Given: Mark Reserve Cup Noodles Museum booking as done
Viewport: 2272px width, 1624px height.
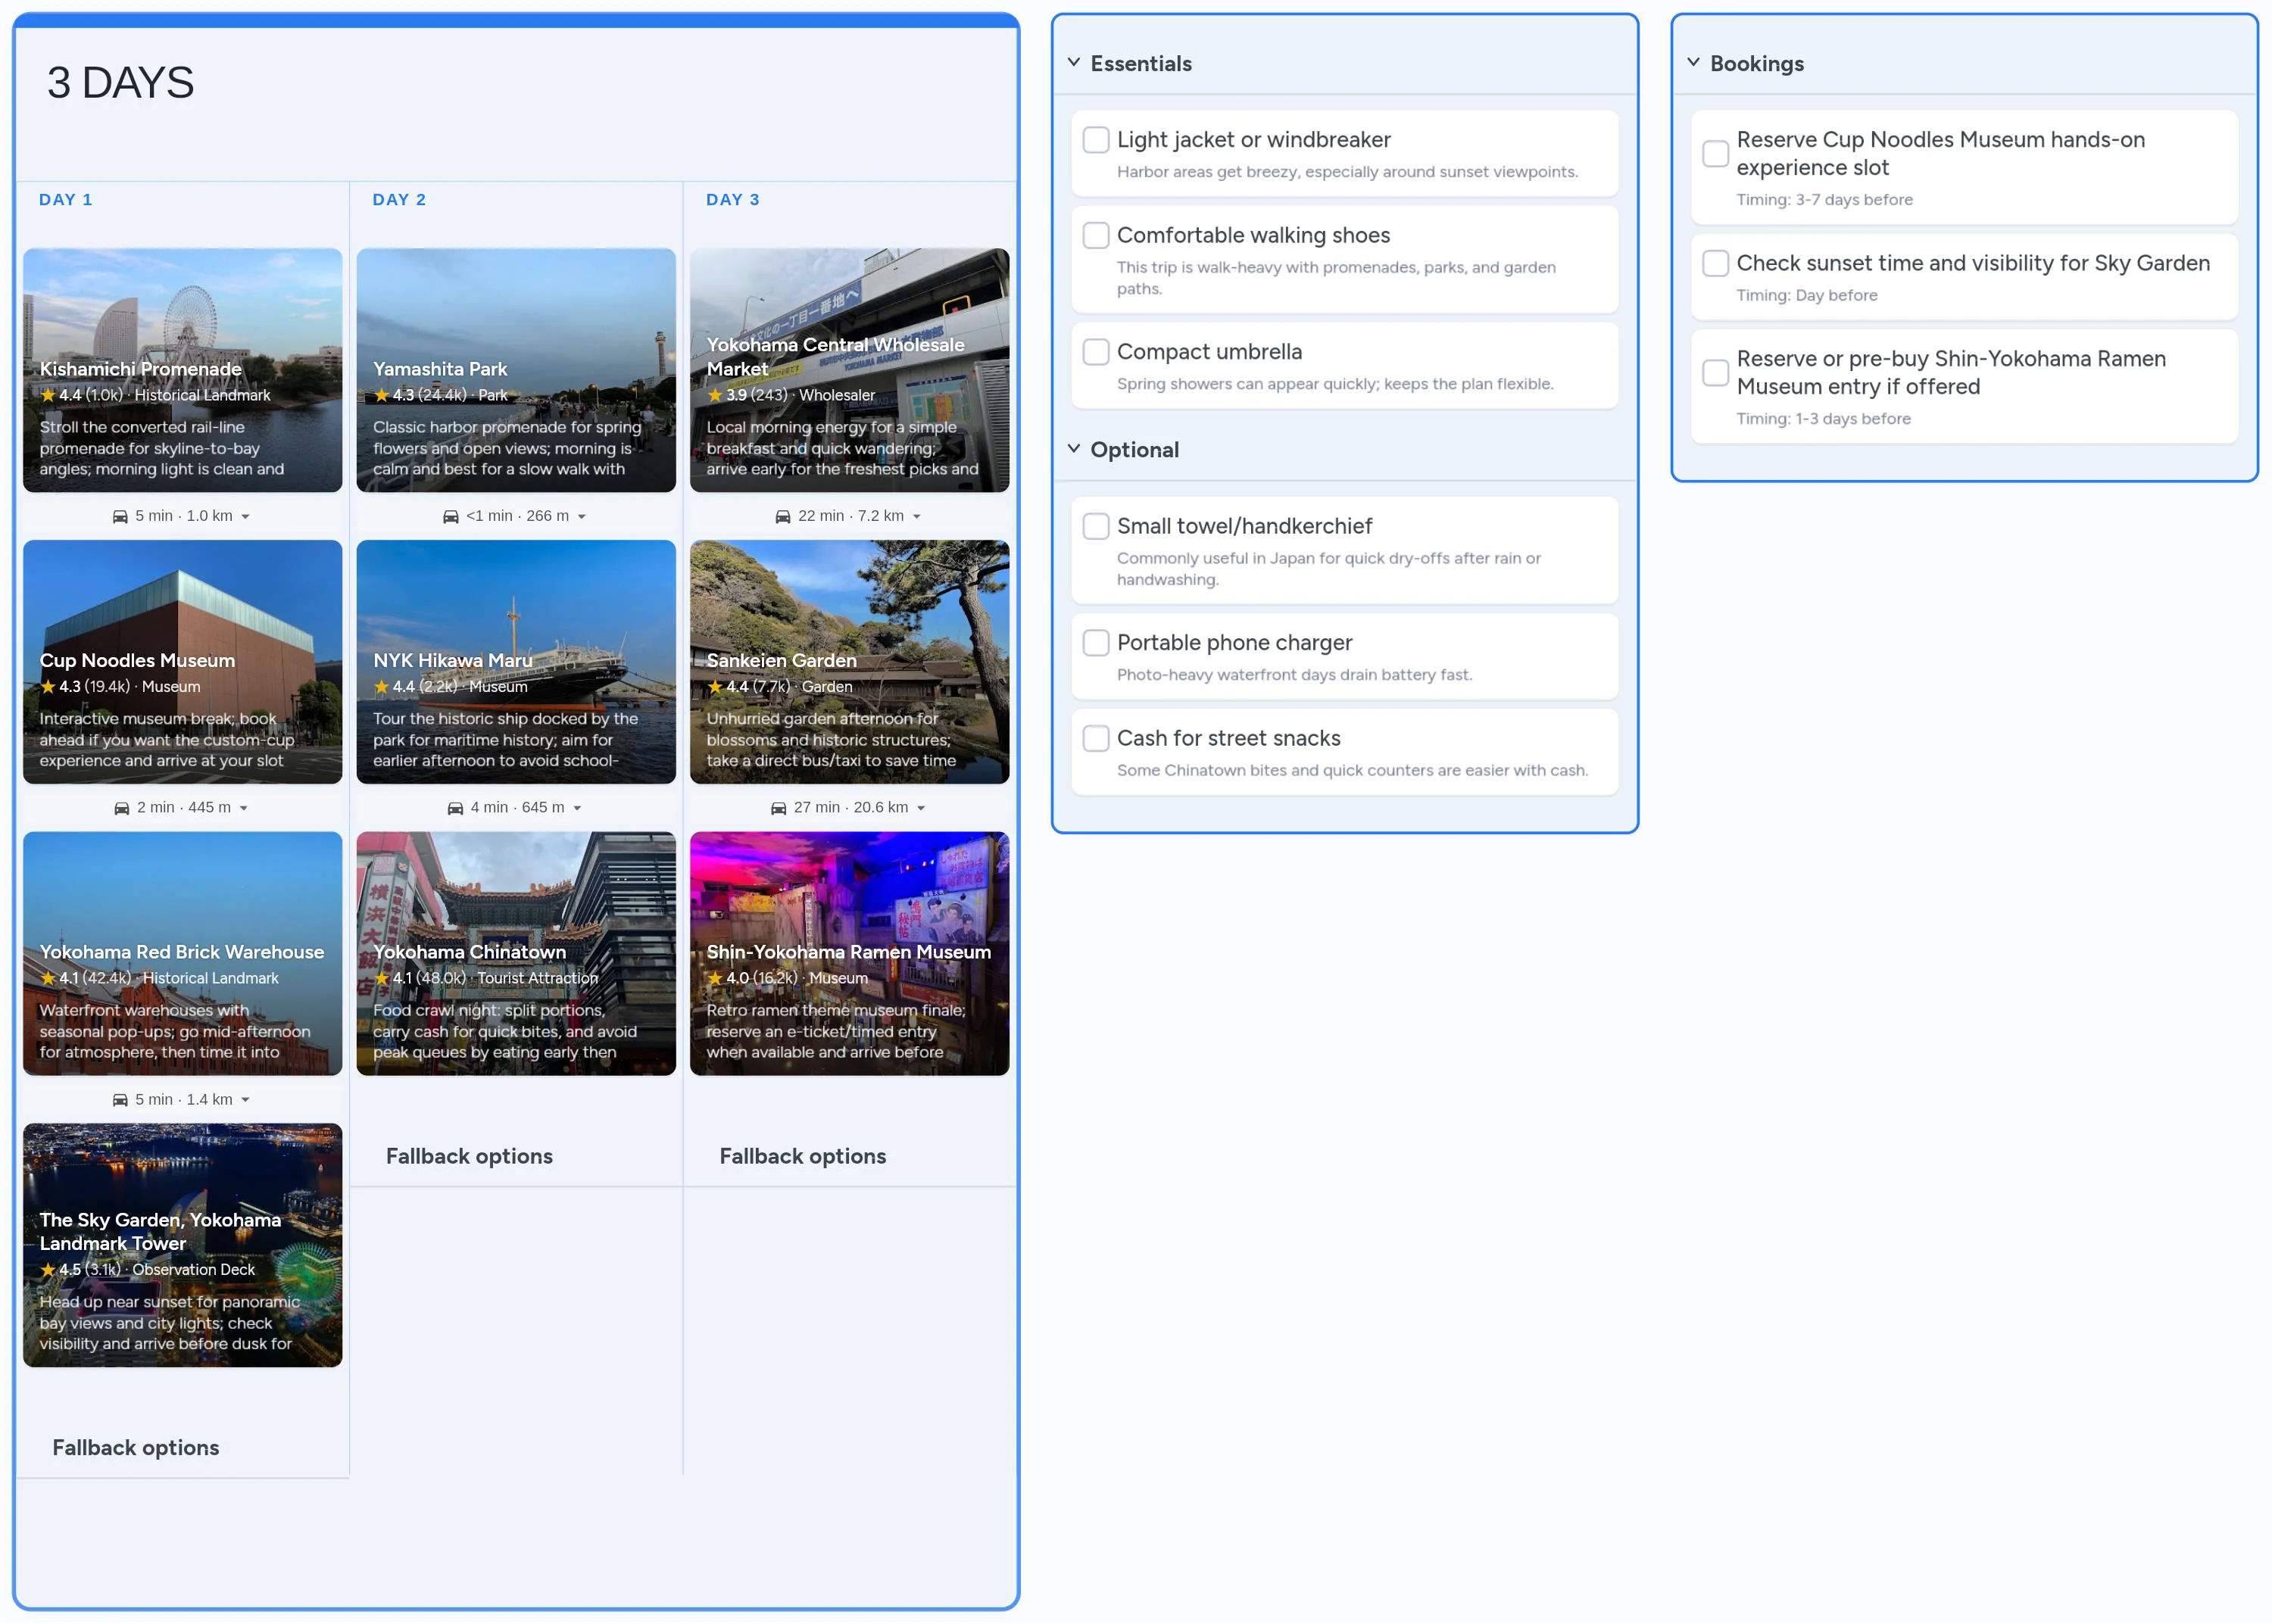Looking at the screenshot, I should pyautogui.click(x=1715, y=153).
